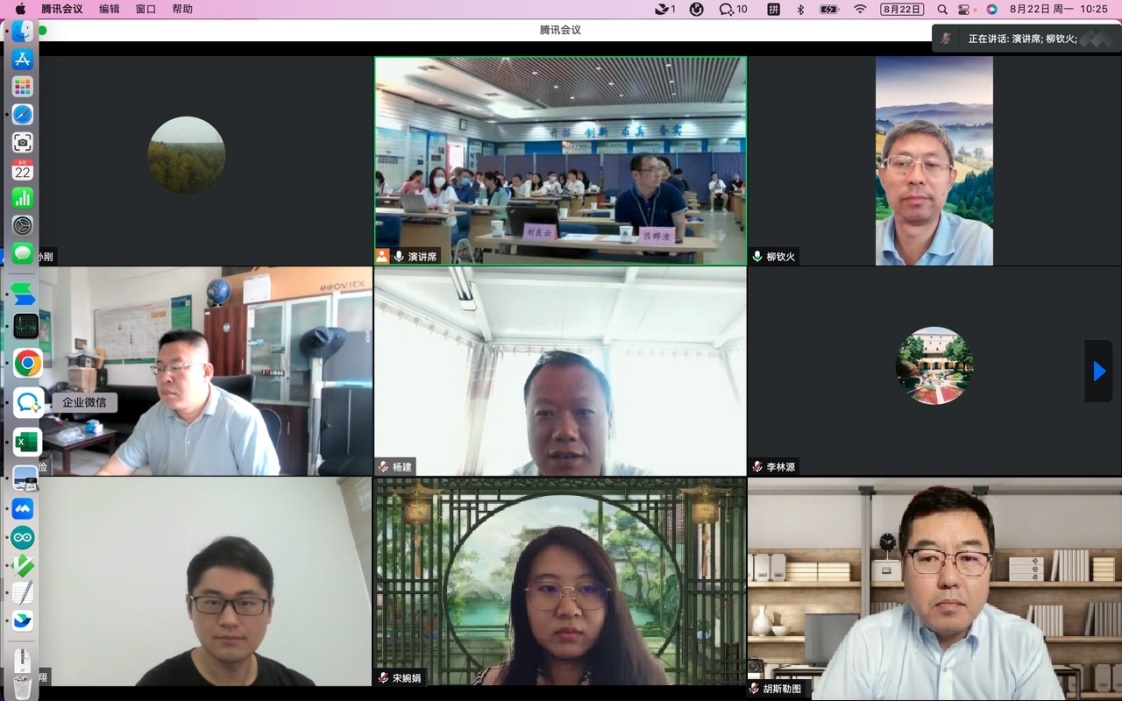Open the 企业微信 app in dock
The image size is (1122, 701).
pos(27,403)
